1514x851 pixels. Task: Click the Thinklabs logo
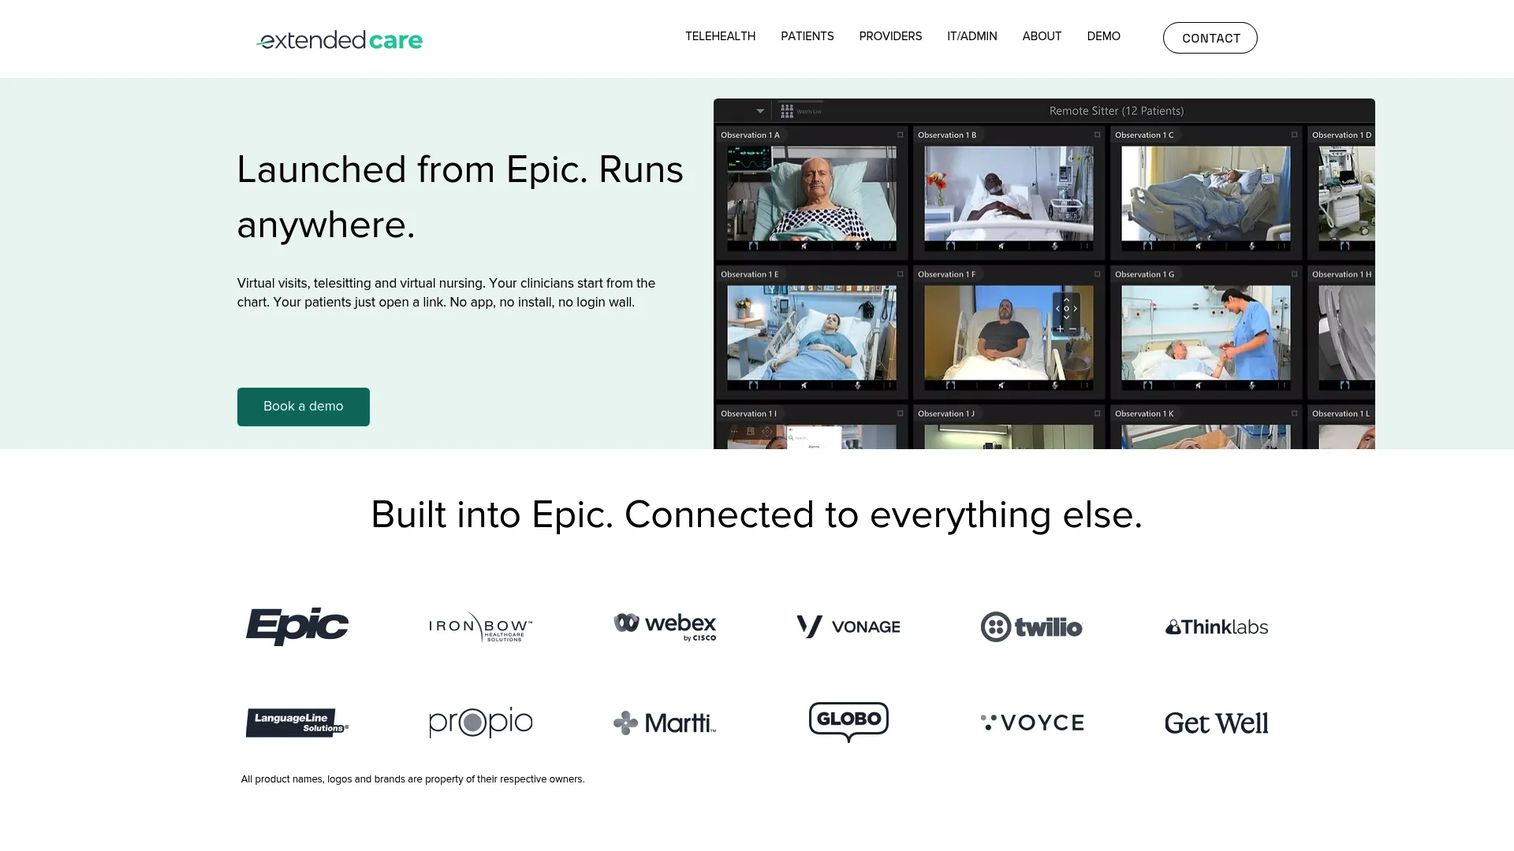point(1216,627)
